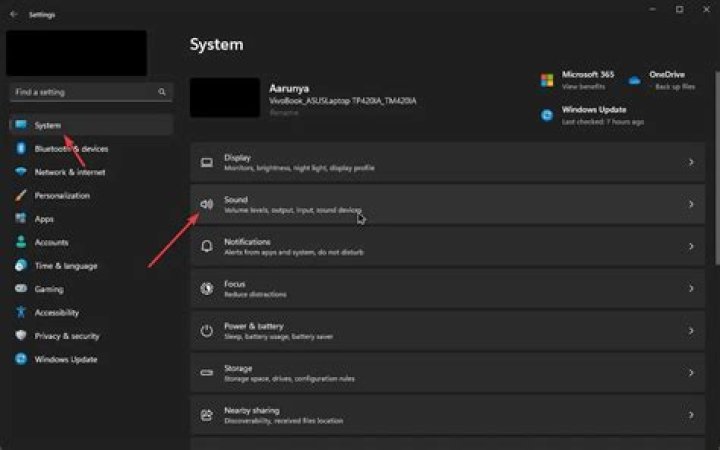The image size is (720, 450).
Task: Click the Windows Update icon in header
Action: [547, 115]
